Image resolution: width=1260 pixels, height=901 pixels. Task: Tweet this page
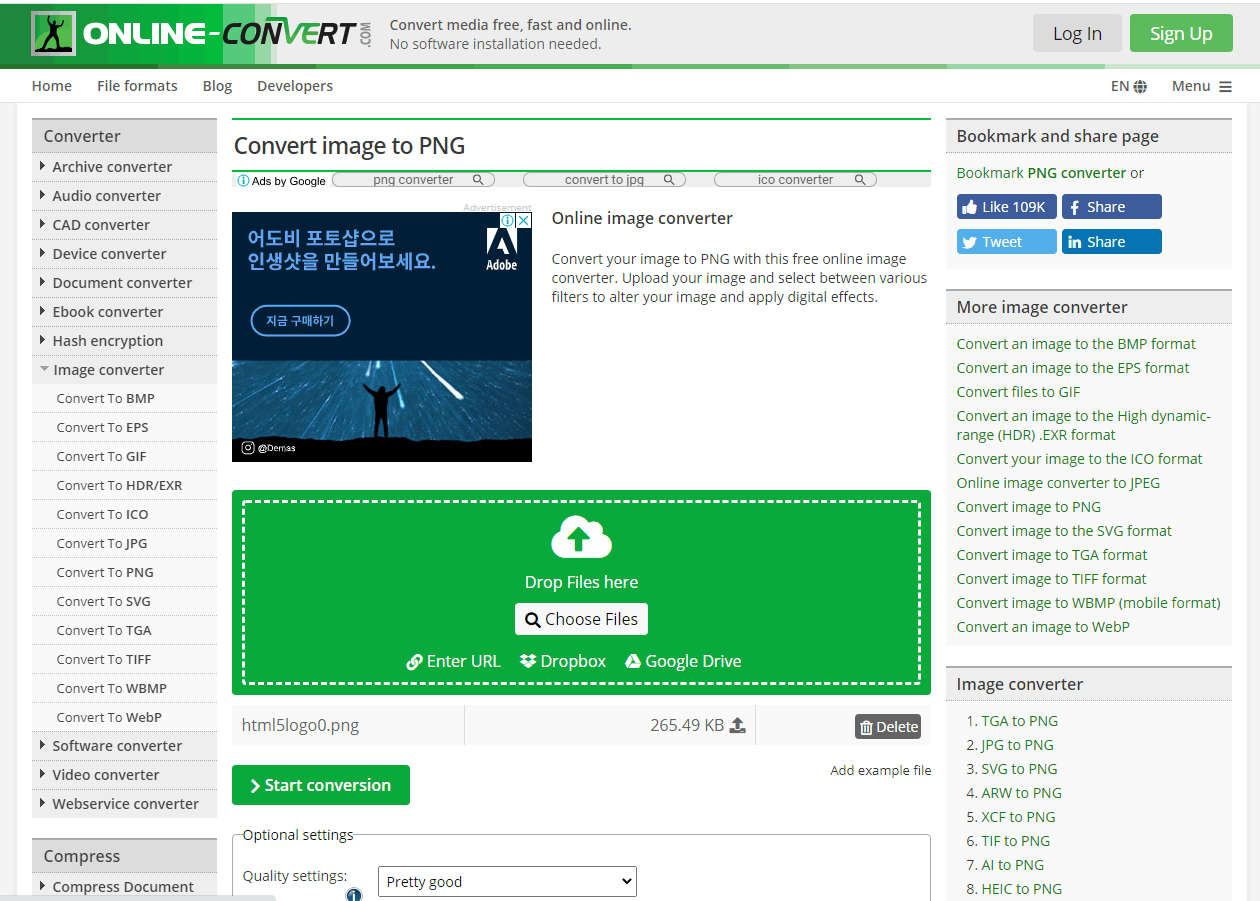tap(1006, 242)
